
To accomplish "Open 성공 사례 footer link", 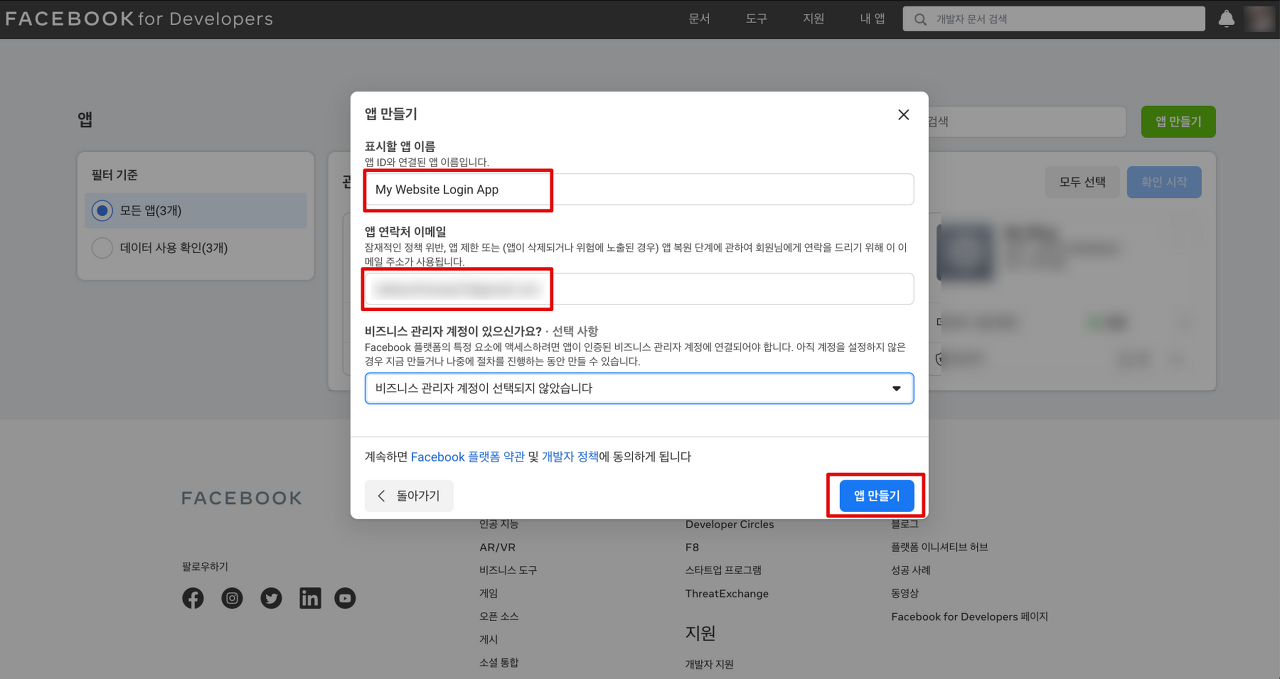I will 911,570.
